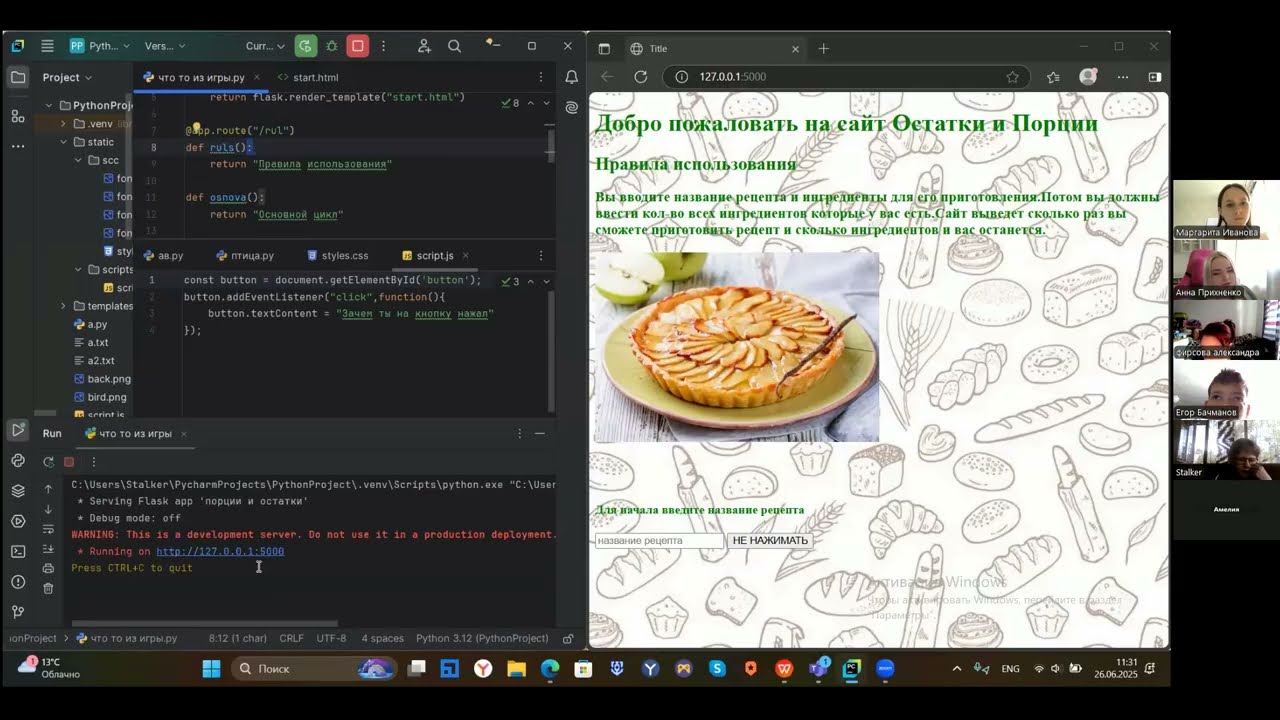Viewport: 1280px width, 720px height.
Task: Toggle soft-wrap in Run console
Action: (x=48, y=529)
